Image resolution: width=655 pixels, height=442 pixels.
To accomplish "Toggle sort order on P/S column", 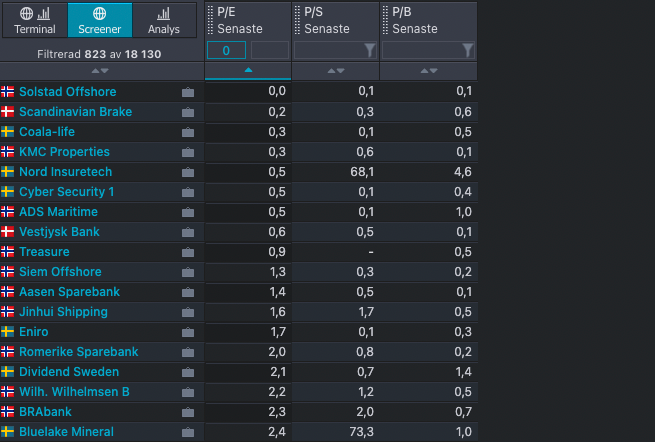I will [x=336, y=71].
